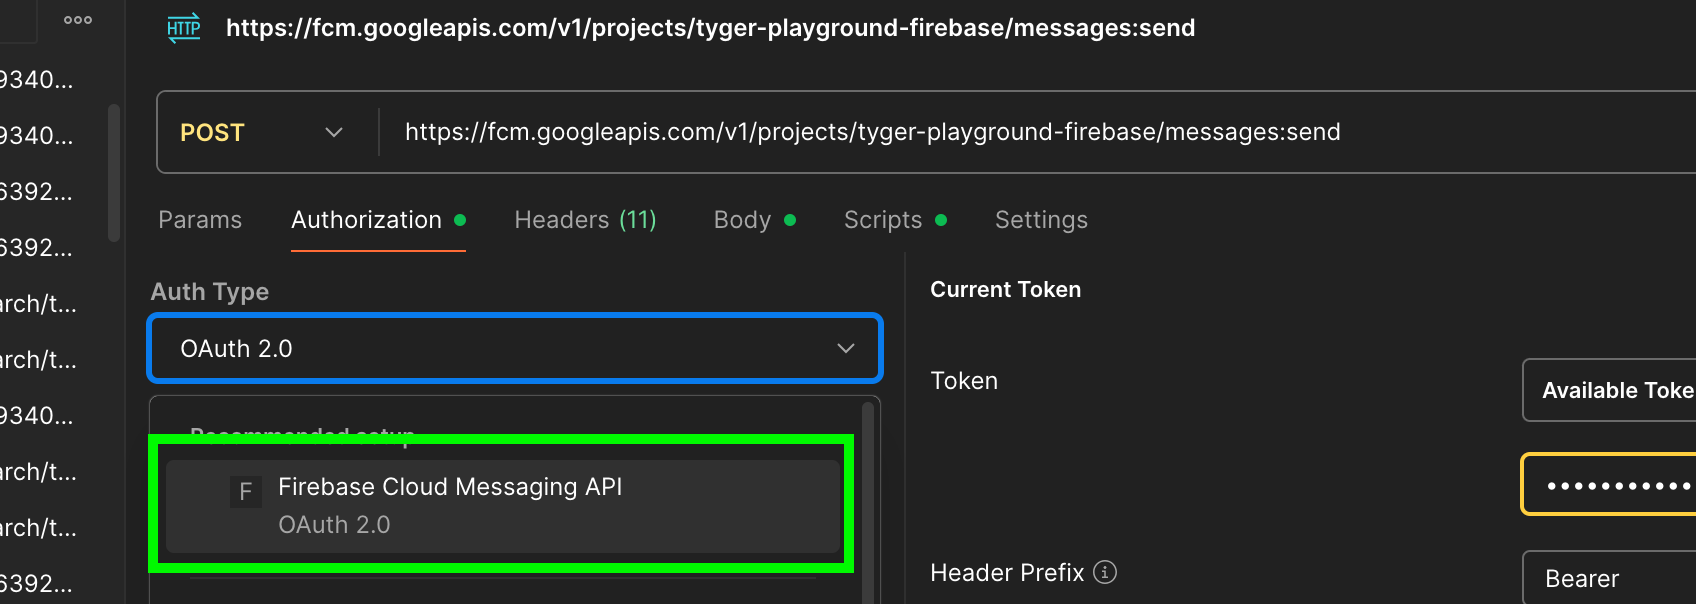The height and width of the screenshot is (604, 1696).
Task: Expand the POST method dropdown chevron
Action: (334, 132)
